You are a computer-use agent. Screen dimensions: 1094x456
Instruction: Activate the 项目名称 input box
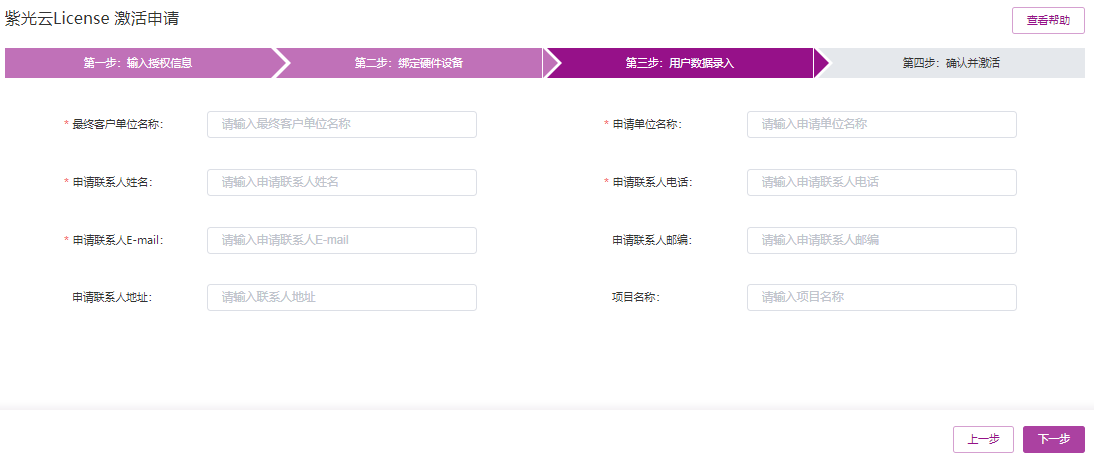pos(882,298)
